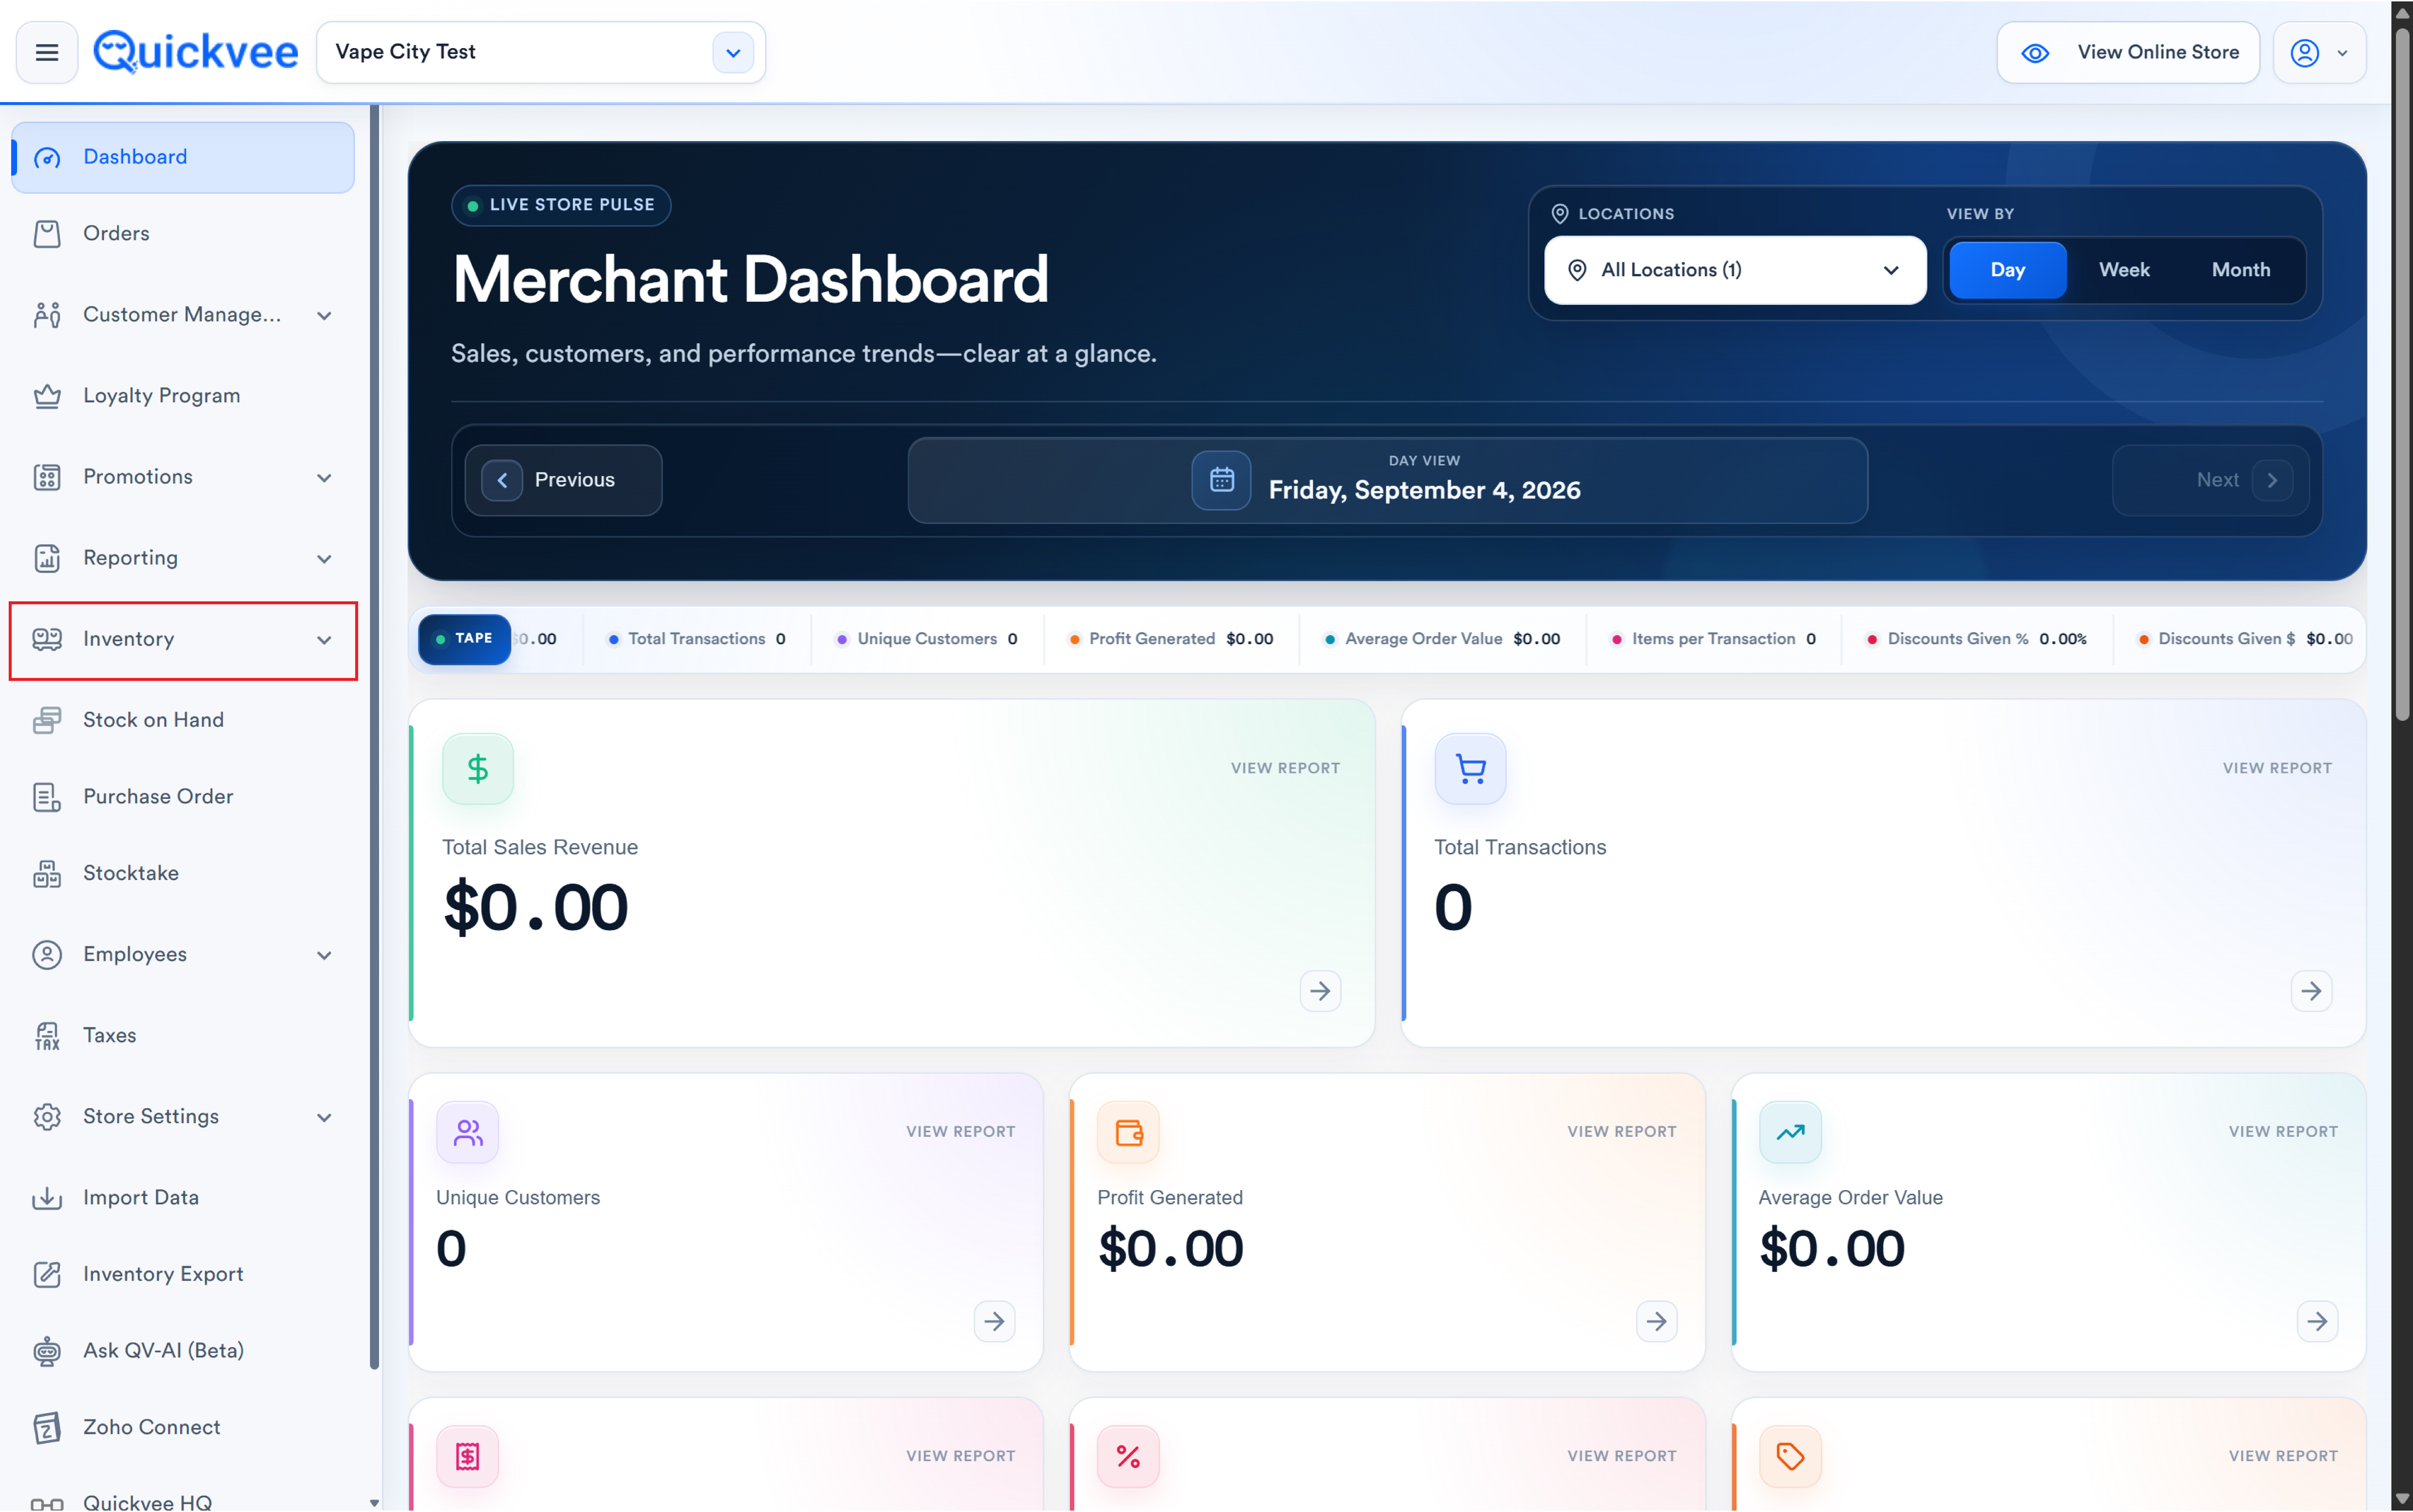
Task: Switch view to Month
Action: (x=2241, y=270)
